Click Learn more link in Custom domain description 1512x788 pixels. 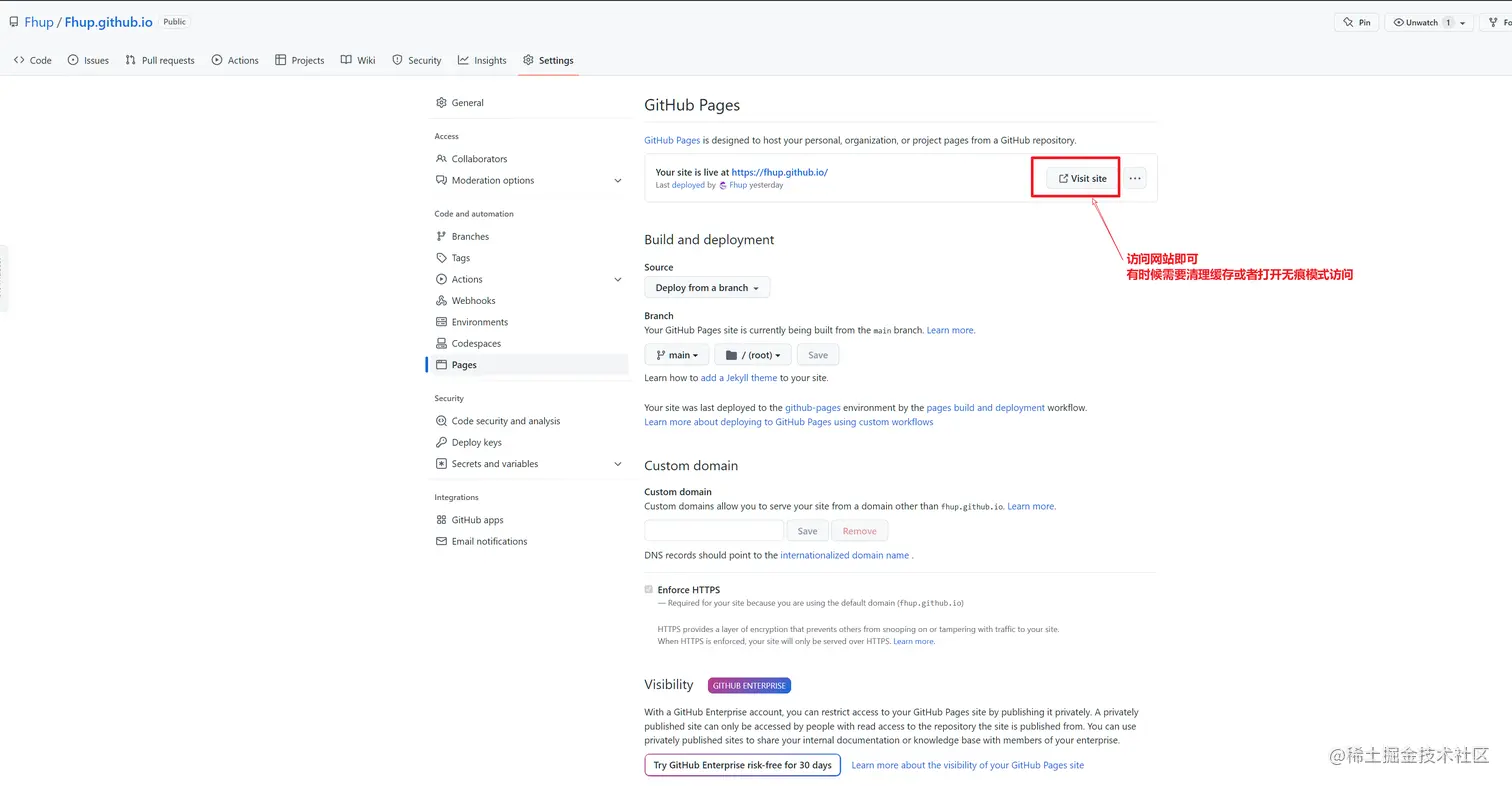click(x=1031, y=506)
